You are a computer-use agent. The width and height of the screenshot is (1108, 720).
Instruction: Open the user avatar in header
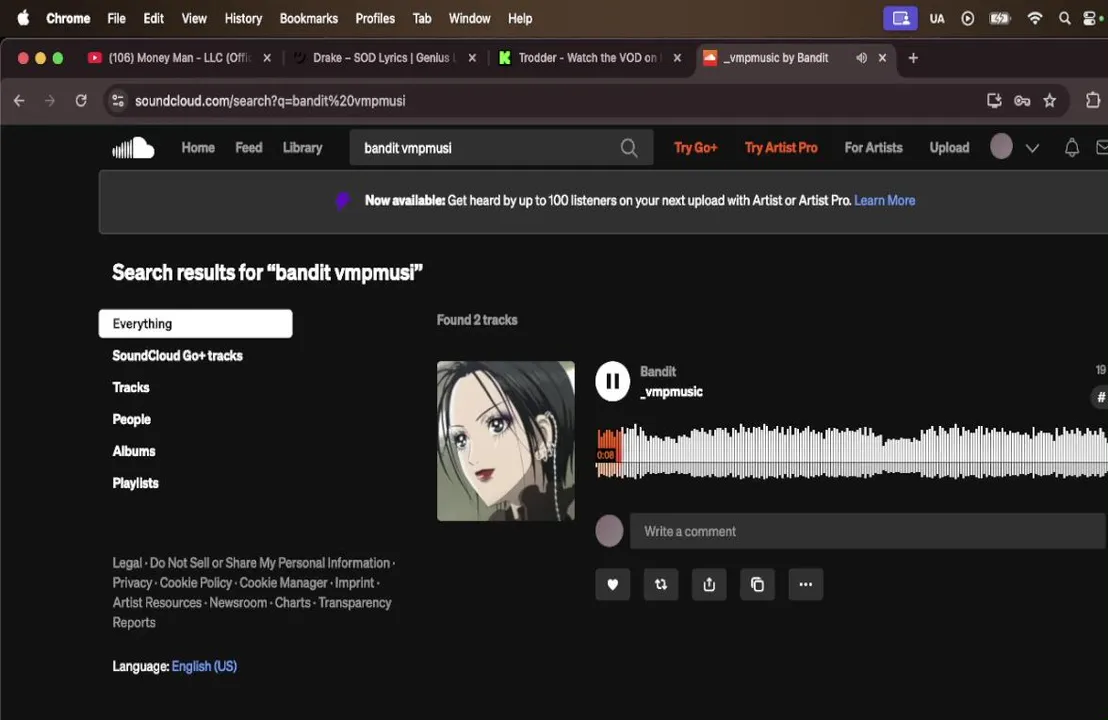(1001, 146)
